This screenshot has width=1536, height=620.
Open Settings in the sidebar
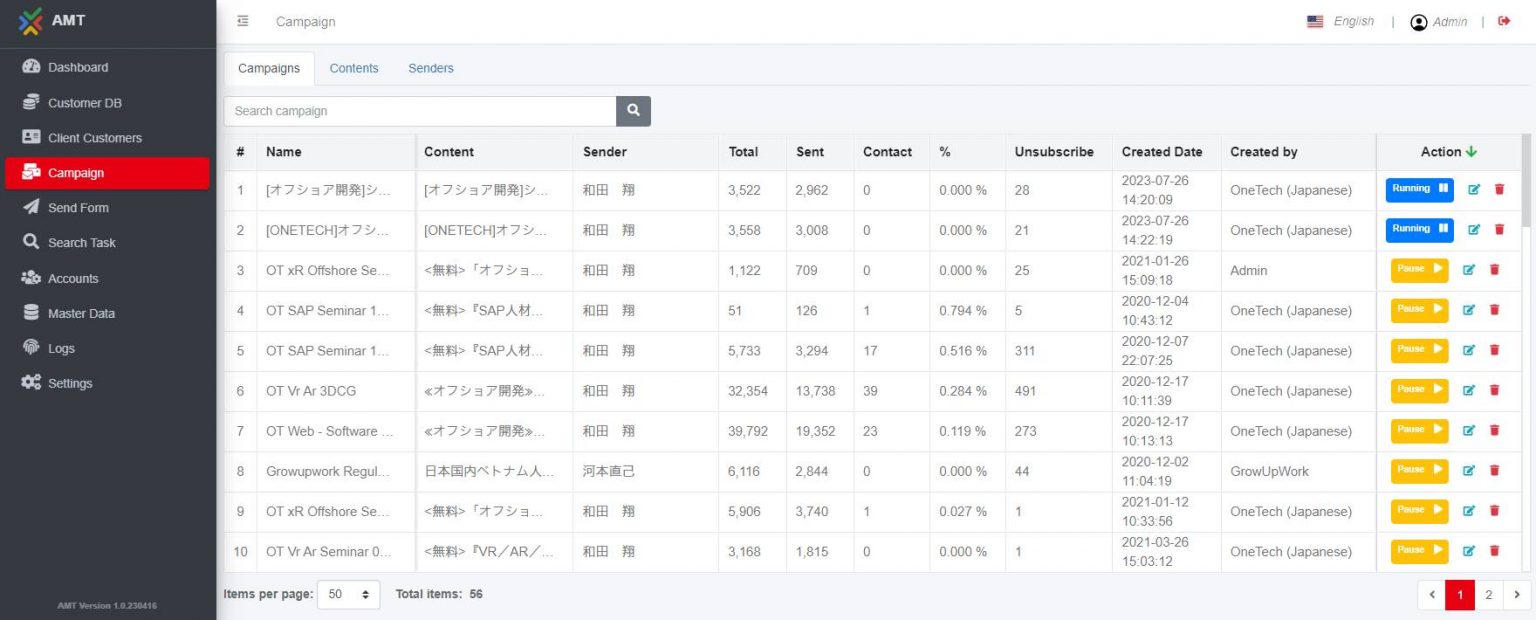click(x=108, y=383)
